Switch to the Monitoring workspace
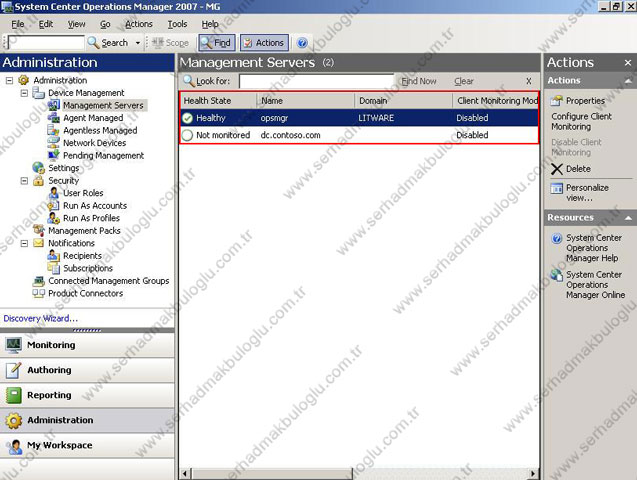This screenshot has width=637, height=480. coord(50,345)
